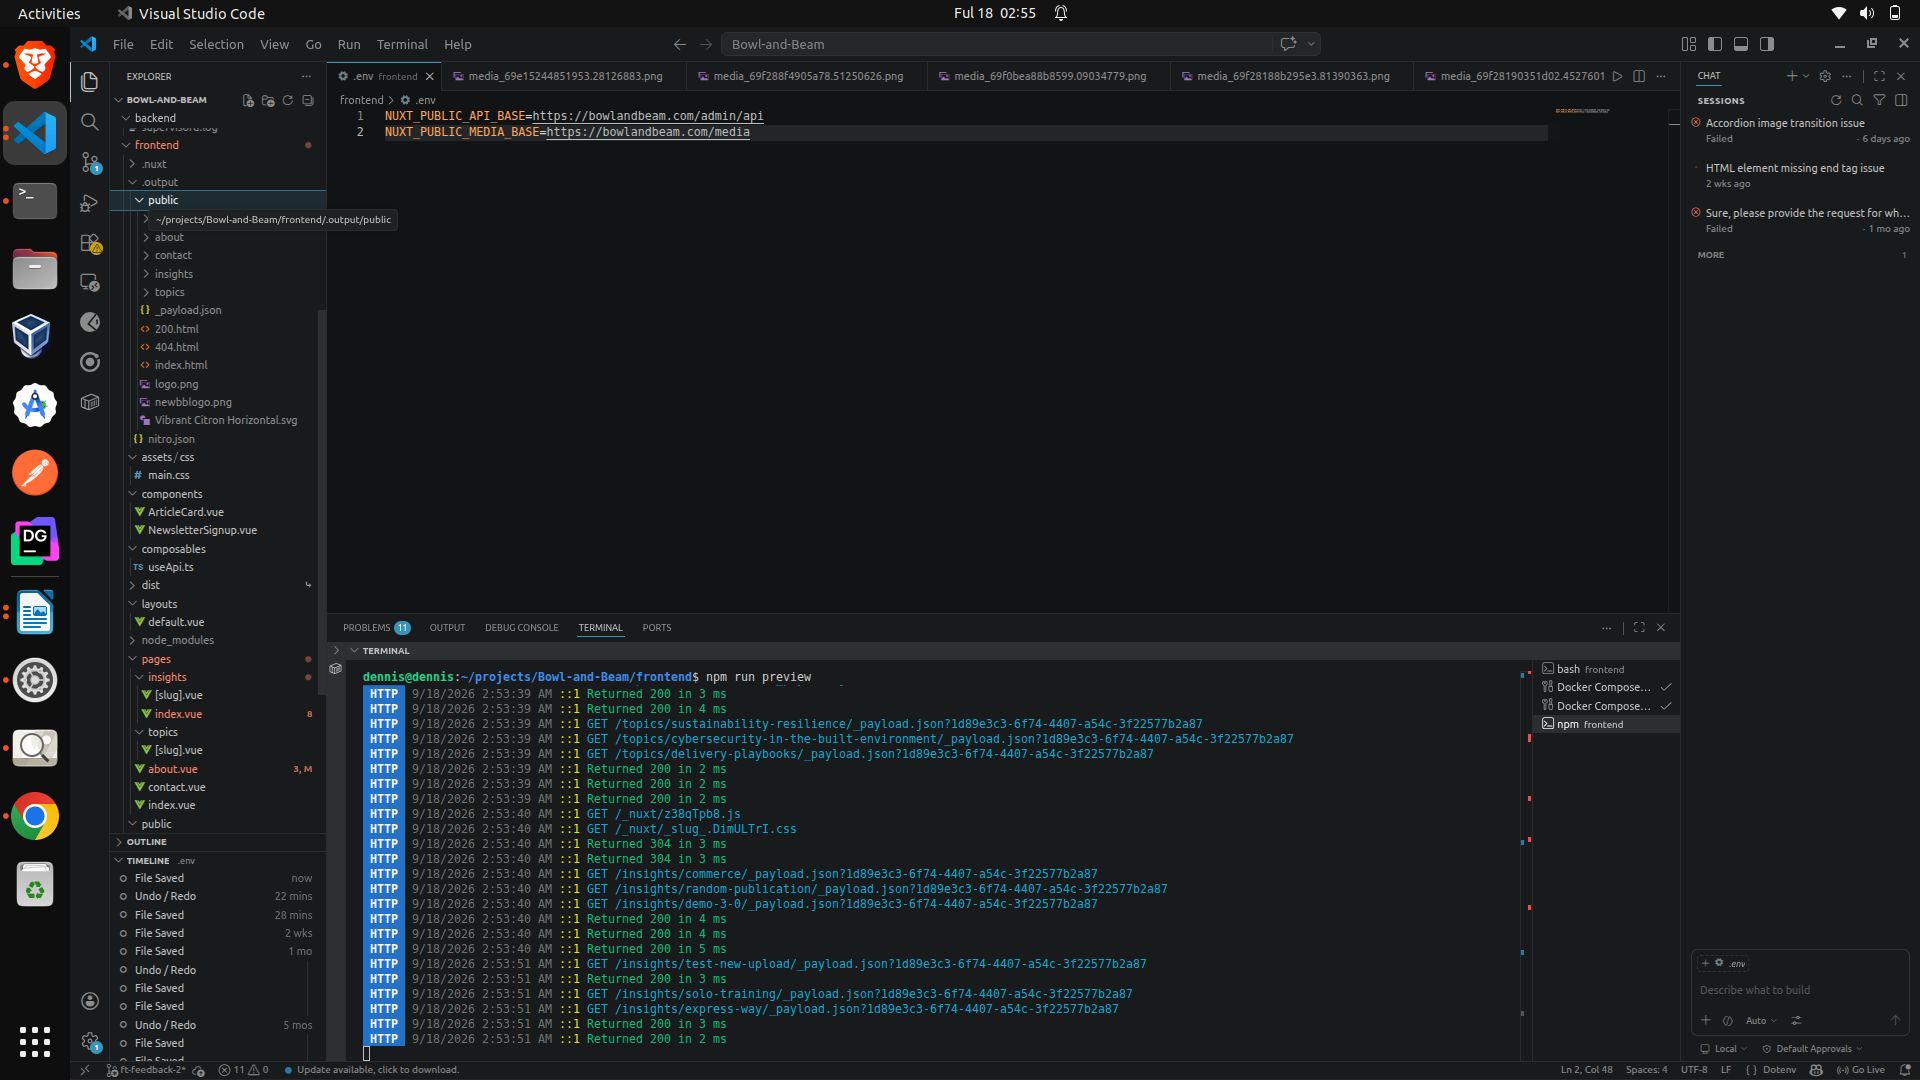
Task: Toggle the Secondary Side Bar layout button
Action: click(1767, 44)
